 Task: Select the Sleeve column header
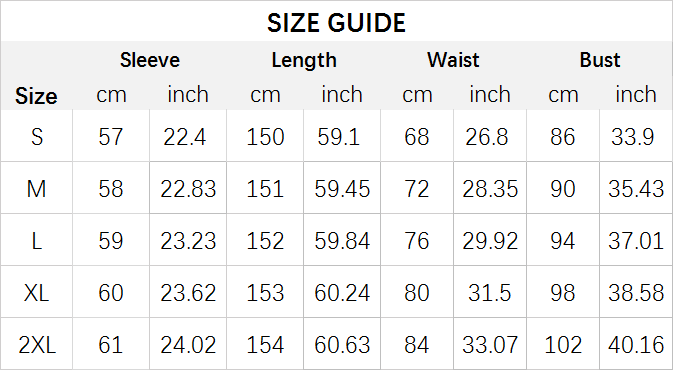[x=150, y=60]
